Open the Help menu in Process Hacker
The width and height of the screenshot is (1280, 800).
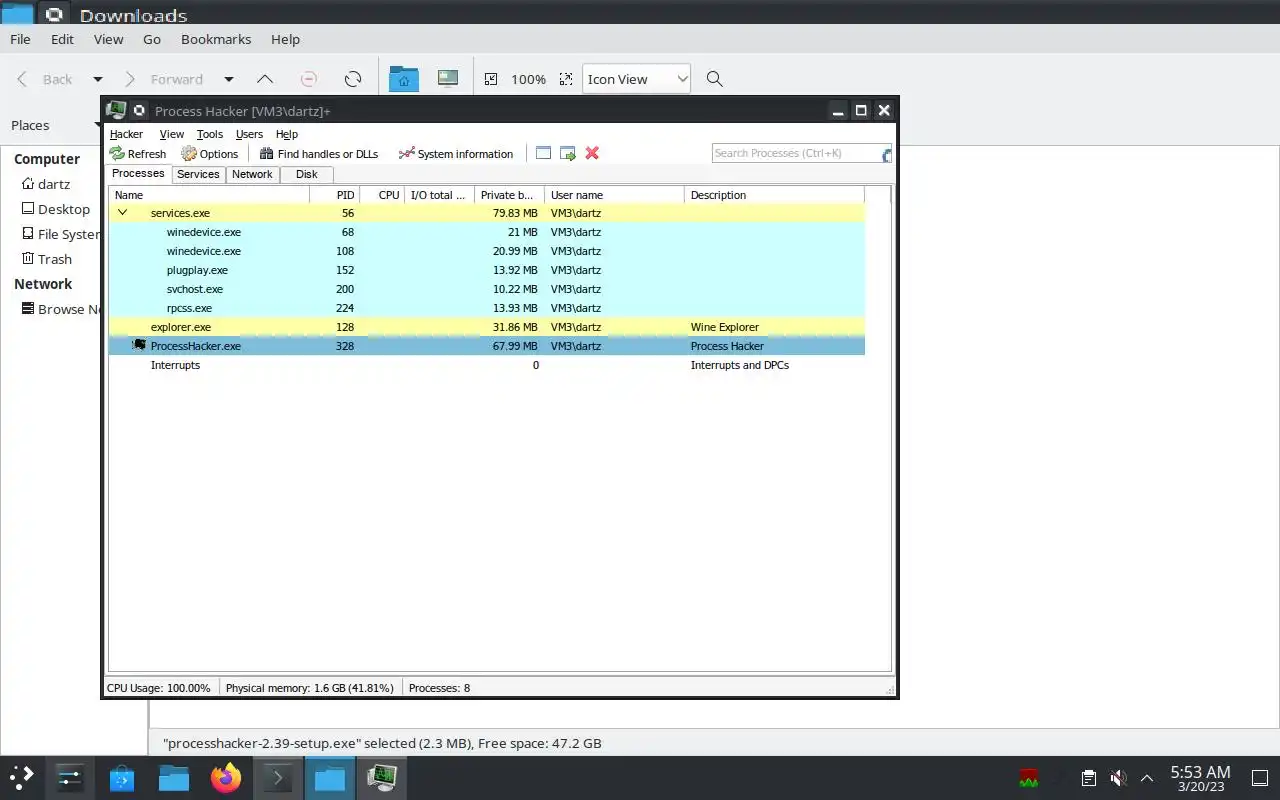(x=287, y=134)
